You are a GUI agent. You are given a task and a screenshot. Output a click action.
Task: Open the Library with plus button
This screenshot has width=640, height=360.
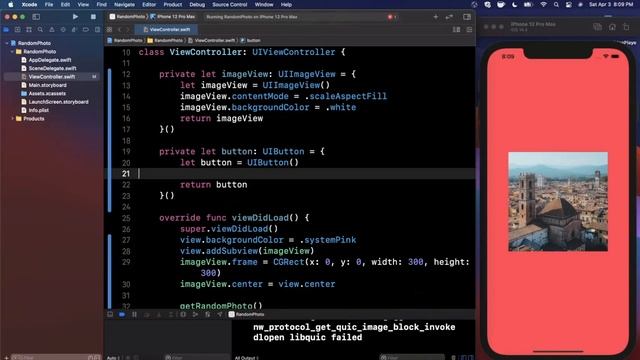(436, 17)
